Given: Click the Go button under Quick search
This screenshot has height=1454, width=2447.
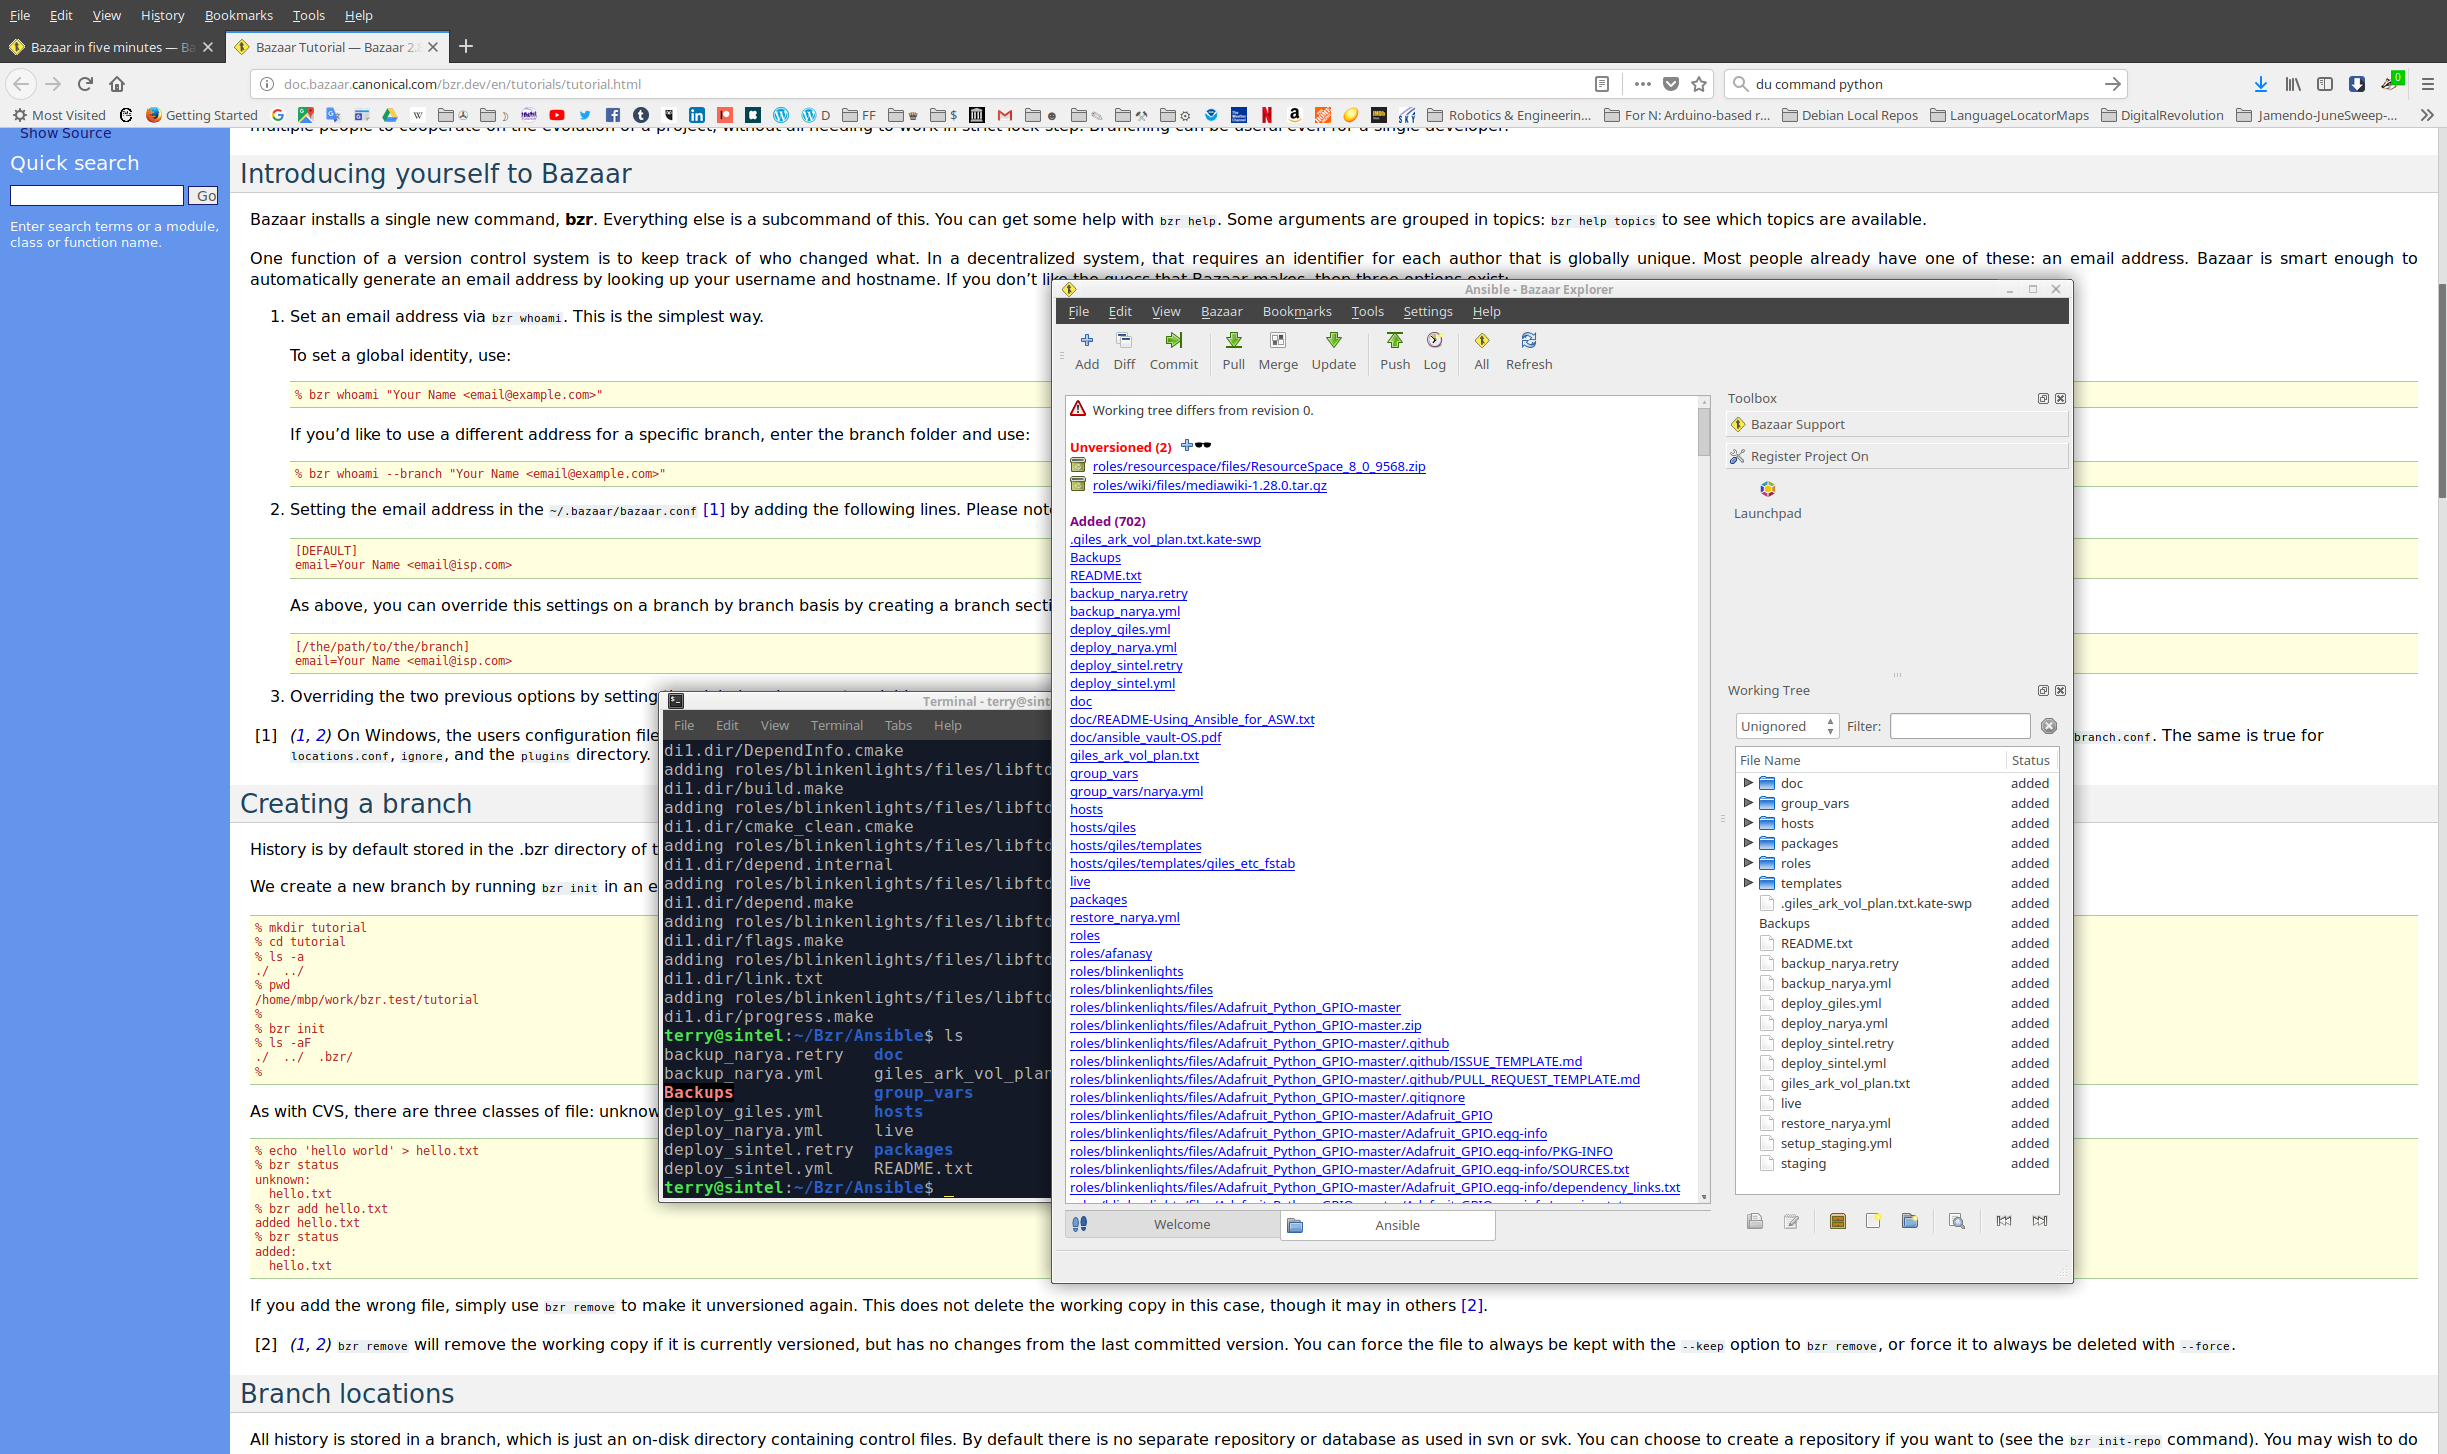Looking at the screenshot, I should click(x=205, y=196).
